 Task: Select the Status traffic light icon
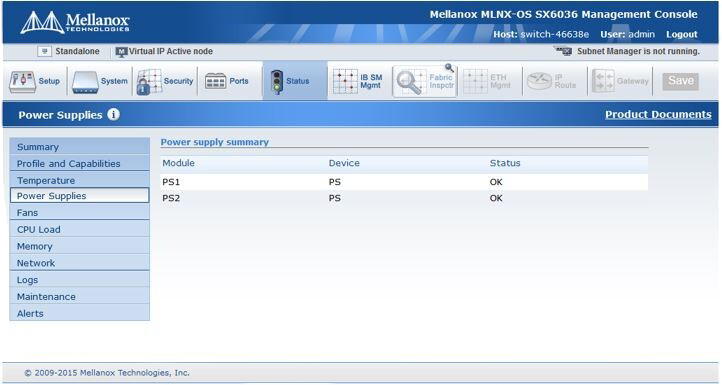(x=277, y=82)
